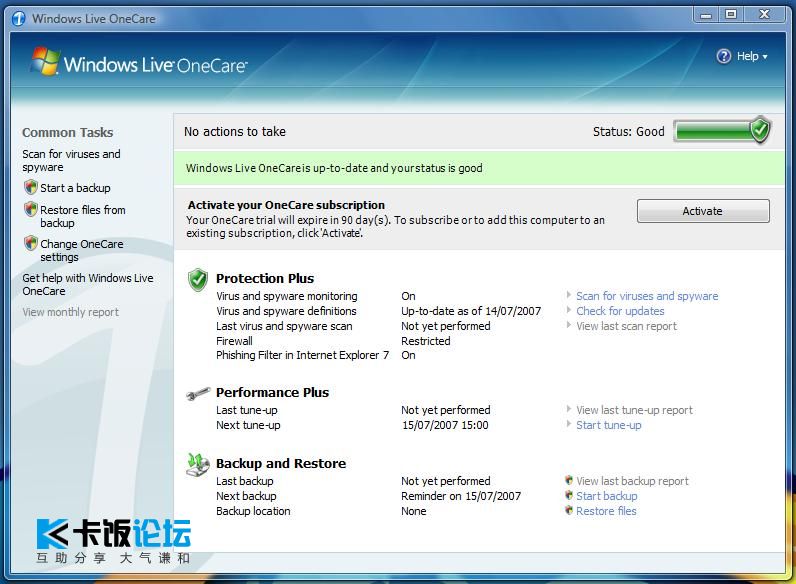Open View monthly report
The width and height of the screenshot is (796, 584).
pos(71,312)
